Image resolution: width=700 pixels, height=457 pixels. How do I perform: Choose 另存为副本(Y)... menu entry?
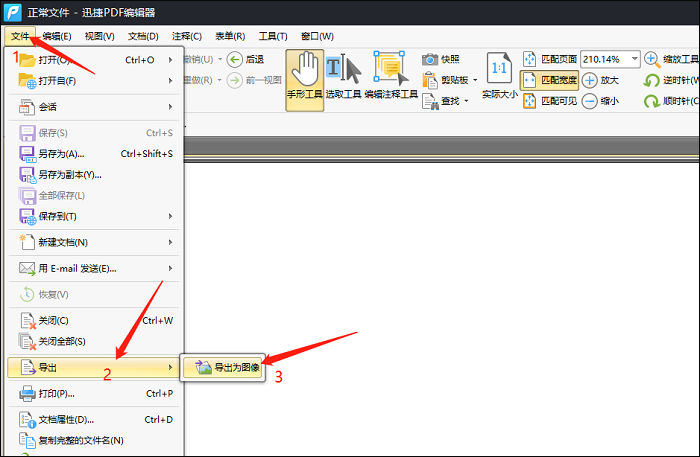click(x=94, y=174)
